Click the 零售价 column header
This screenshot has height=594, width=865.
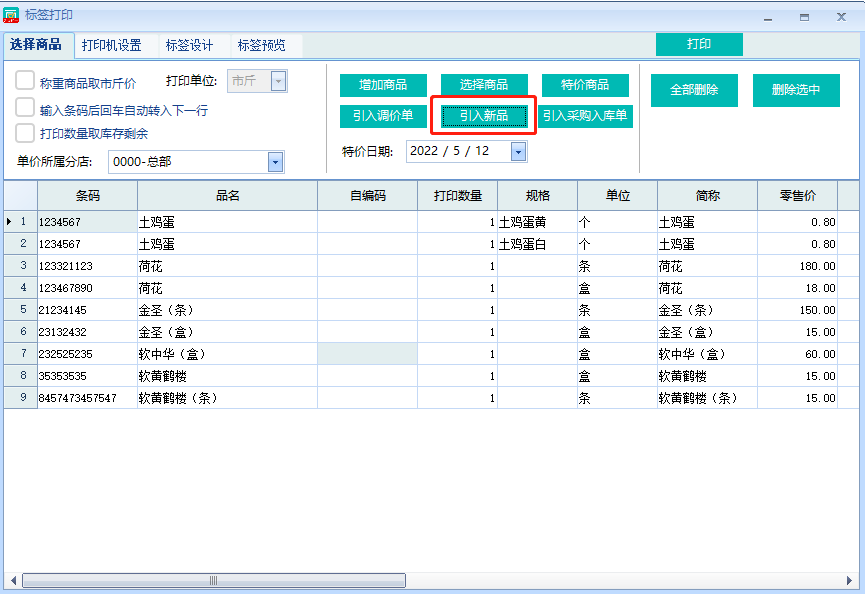click(x=796, y=196)
